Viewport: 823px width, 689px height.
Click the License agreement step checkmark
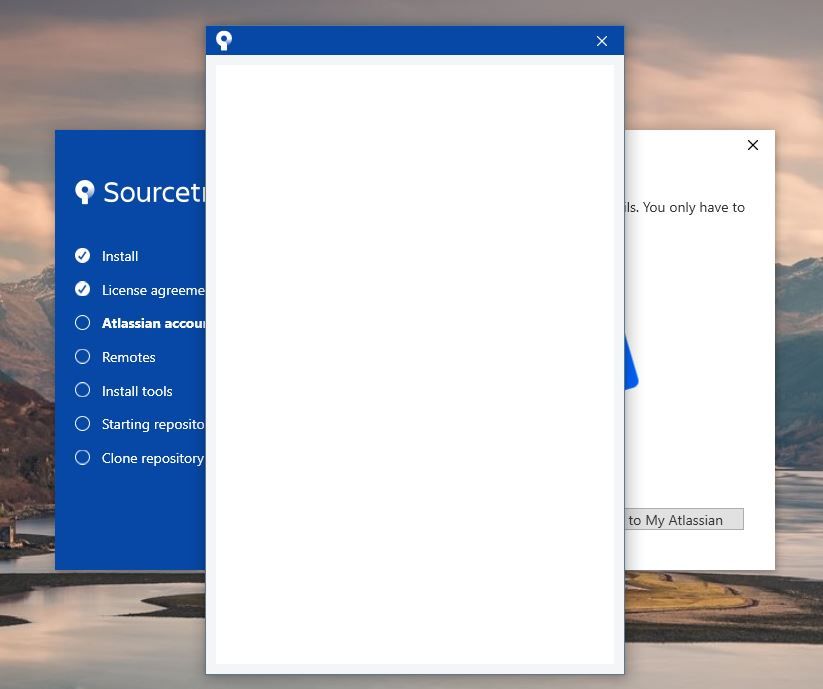82,289
